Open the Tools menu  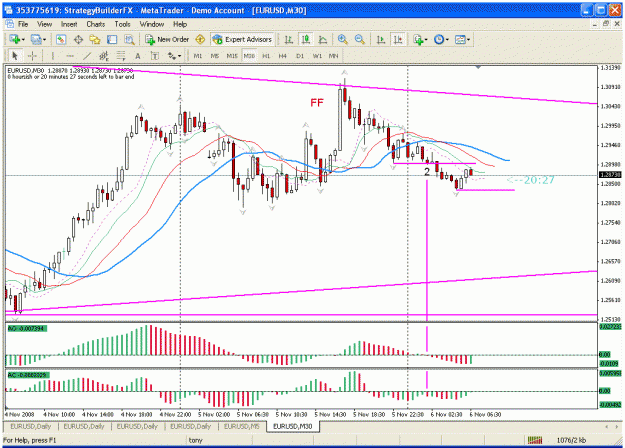122,24
